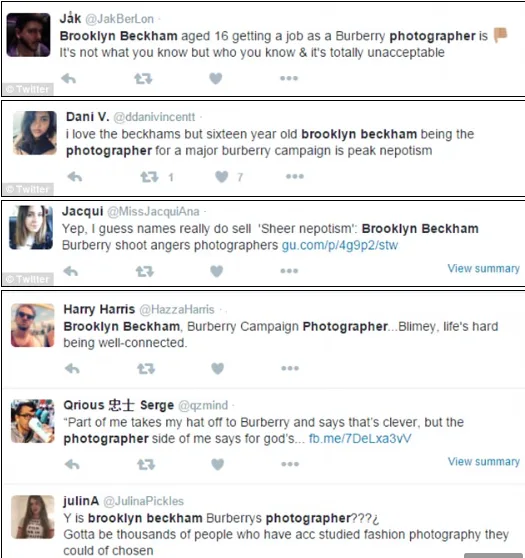Like Jacqui's Sheer nepotism tweet
The height and width of the screenshot is (558, 525).
coord(216,271)
